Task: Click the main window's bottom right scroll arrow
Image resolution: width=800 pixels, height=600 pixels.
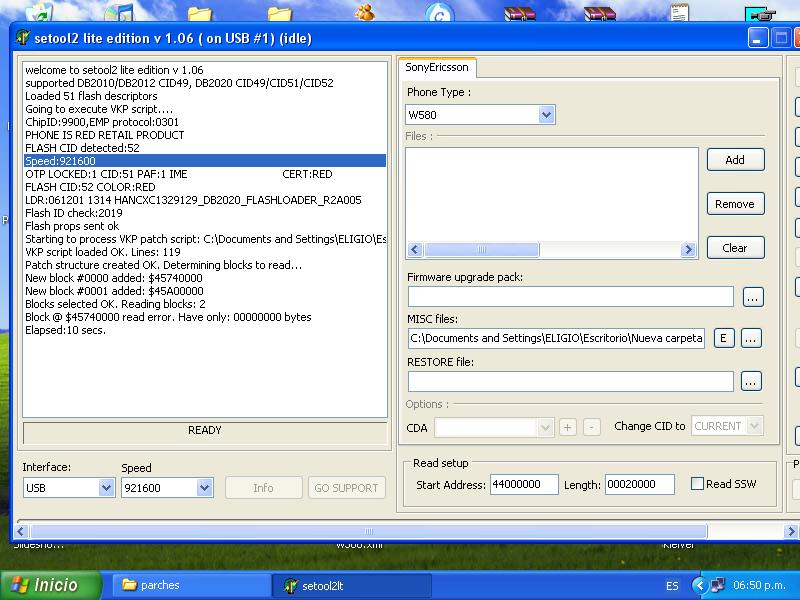Action: (x=791, y=531)
